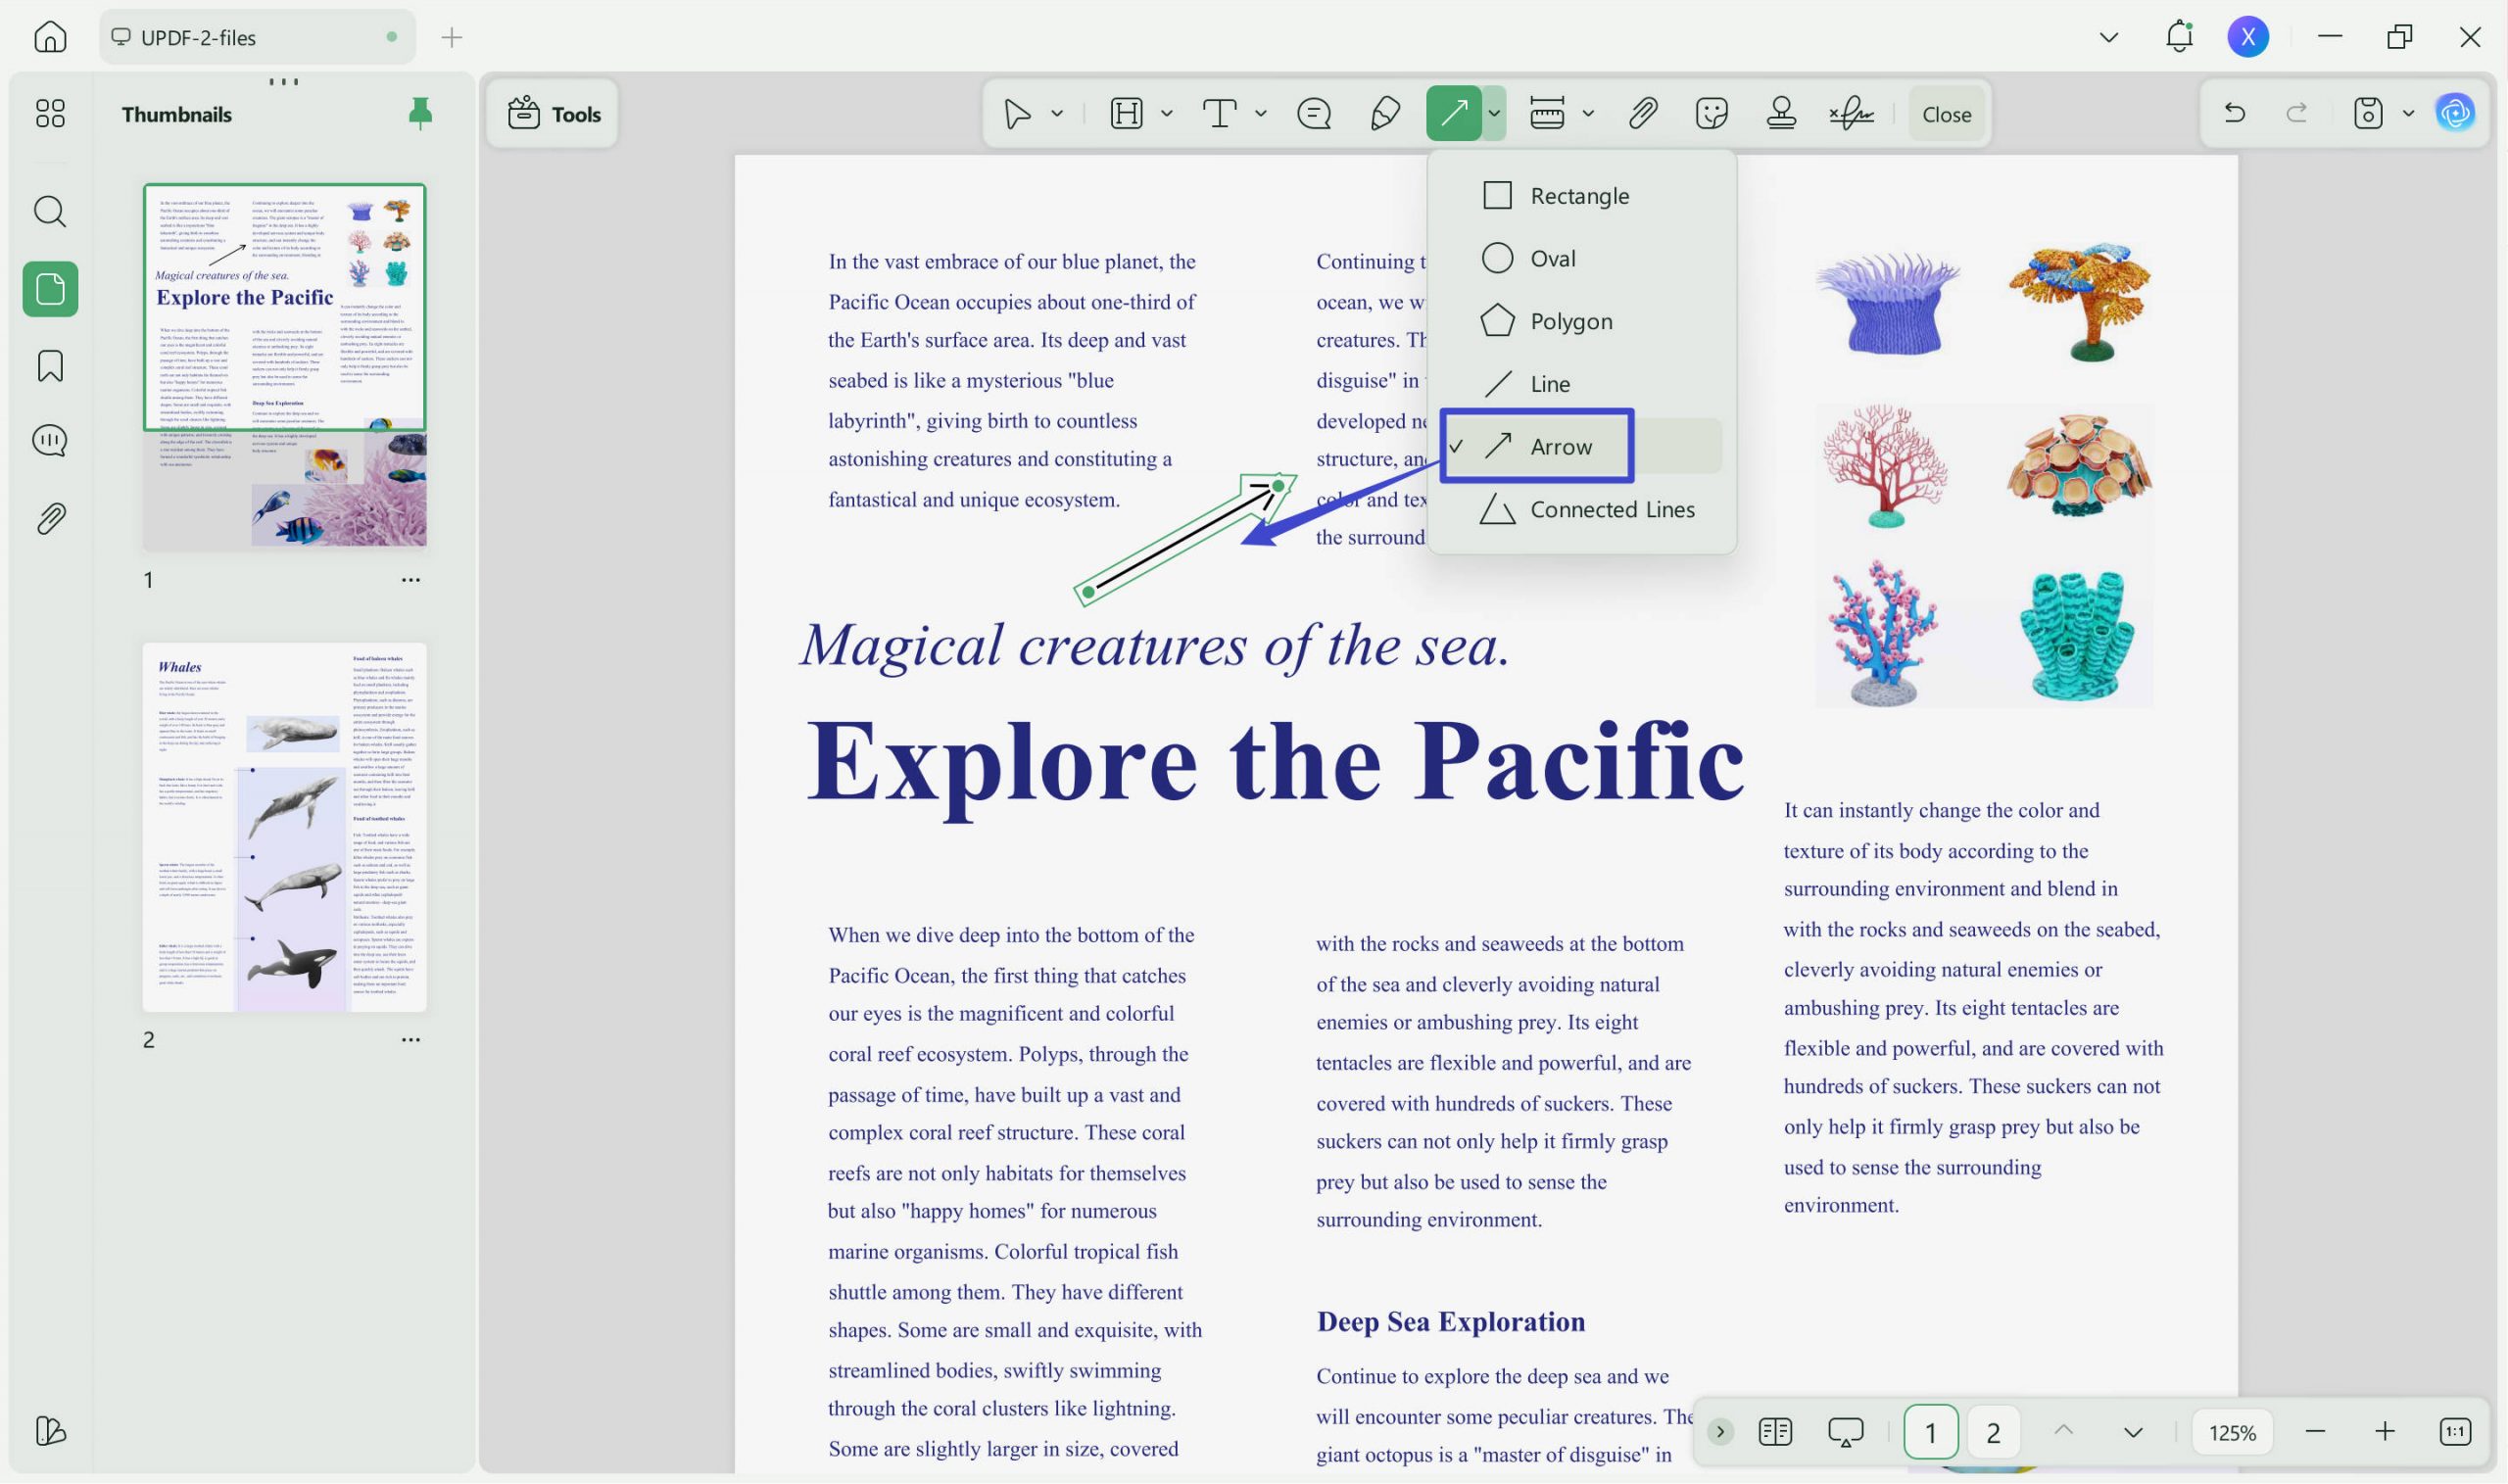Expand the Measure tool dropdown arrow

[x=1588, y=114]
